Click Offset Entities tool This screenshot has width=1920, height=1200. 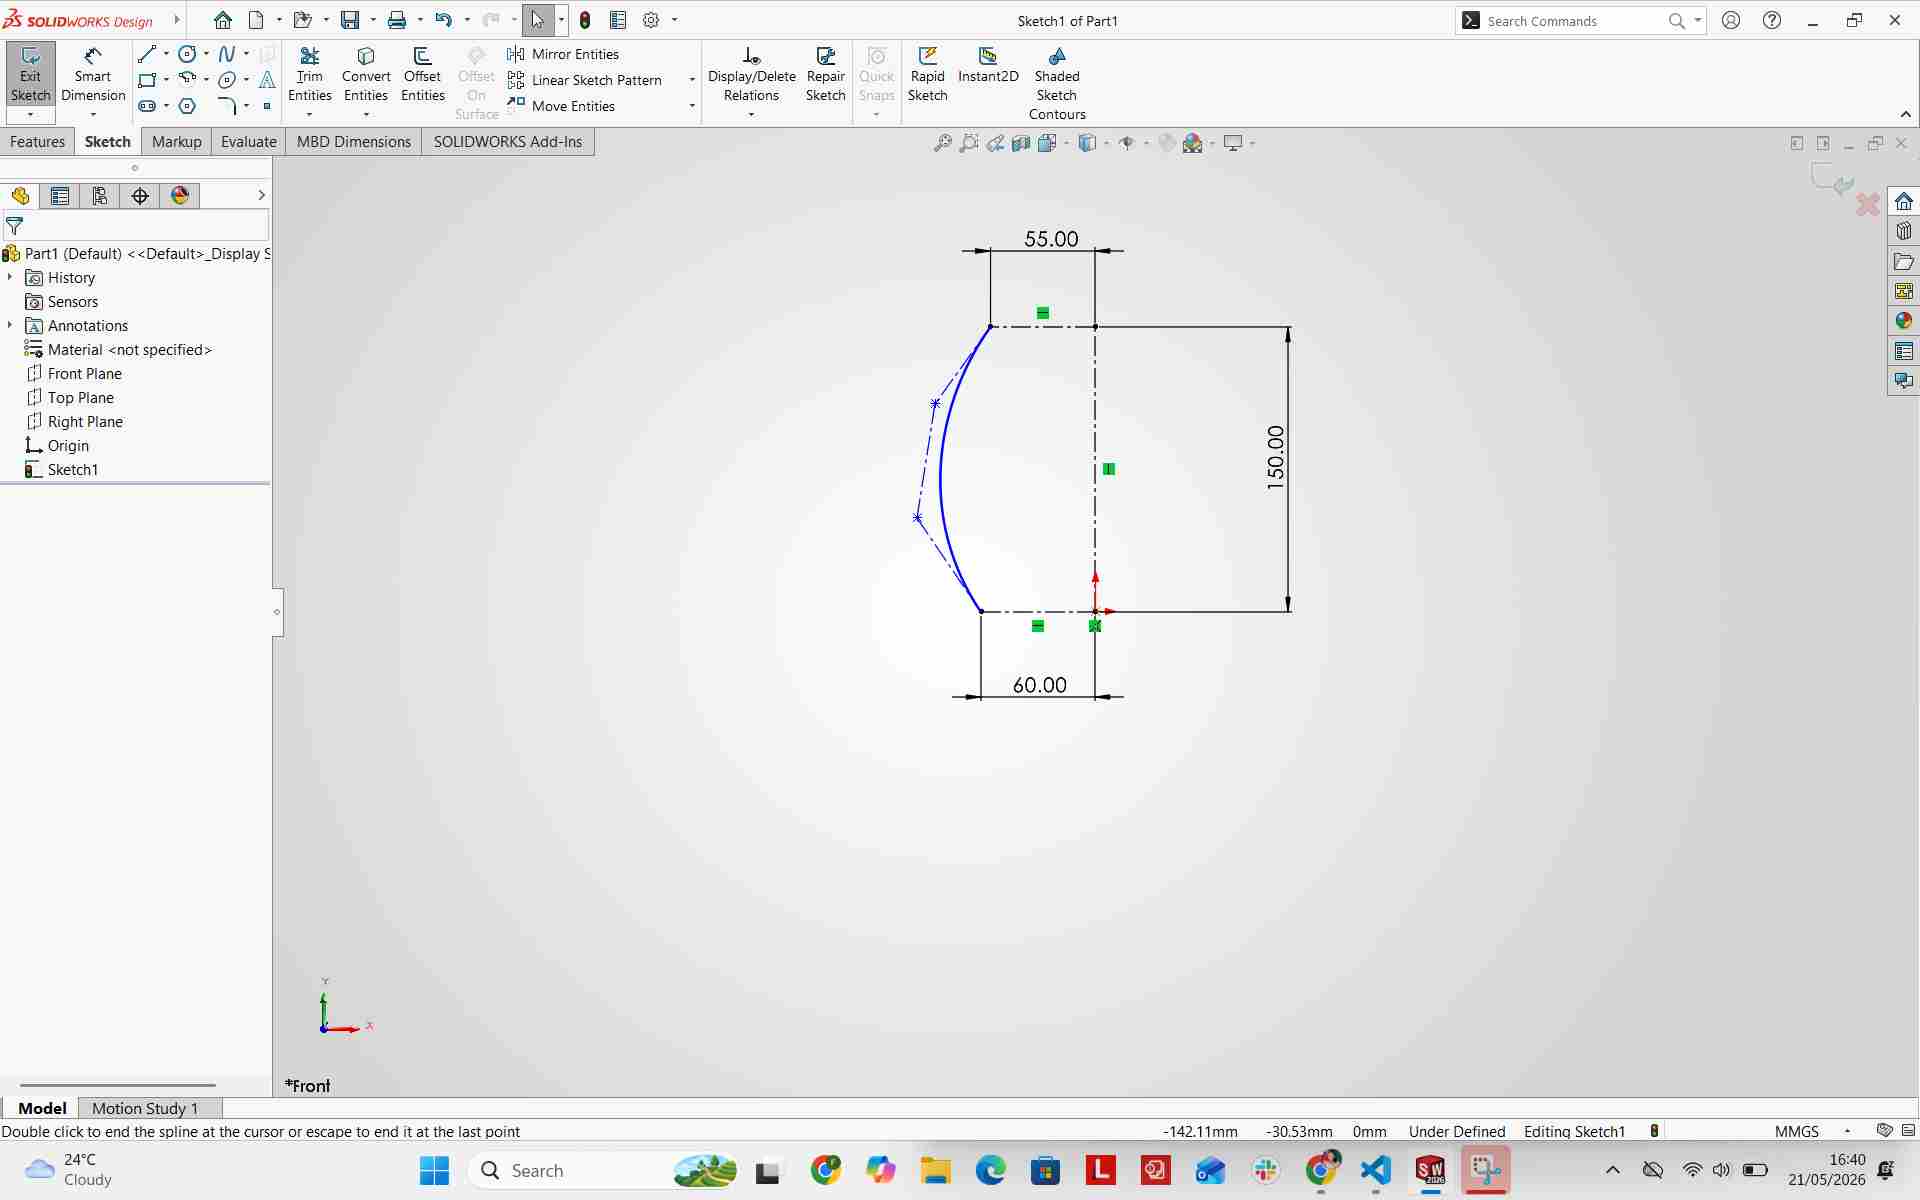coord(423,75)
